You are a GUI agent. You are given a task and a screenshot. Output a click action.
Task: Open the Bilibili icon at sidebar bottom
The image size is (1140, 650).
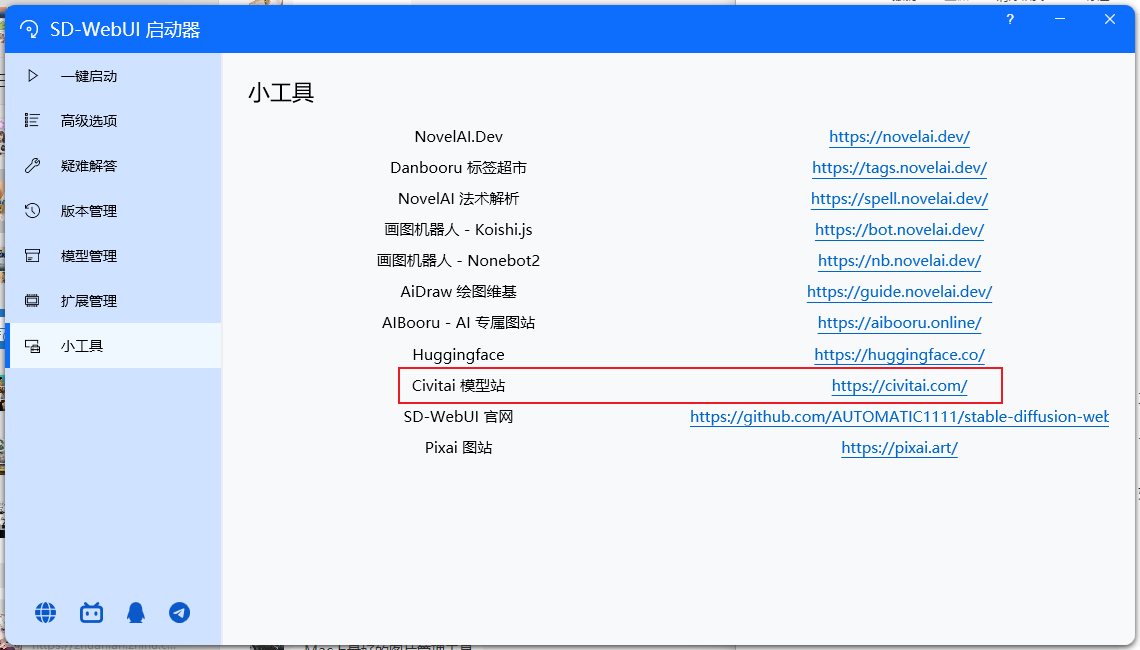tap(91, 613)
